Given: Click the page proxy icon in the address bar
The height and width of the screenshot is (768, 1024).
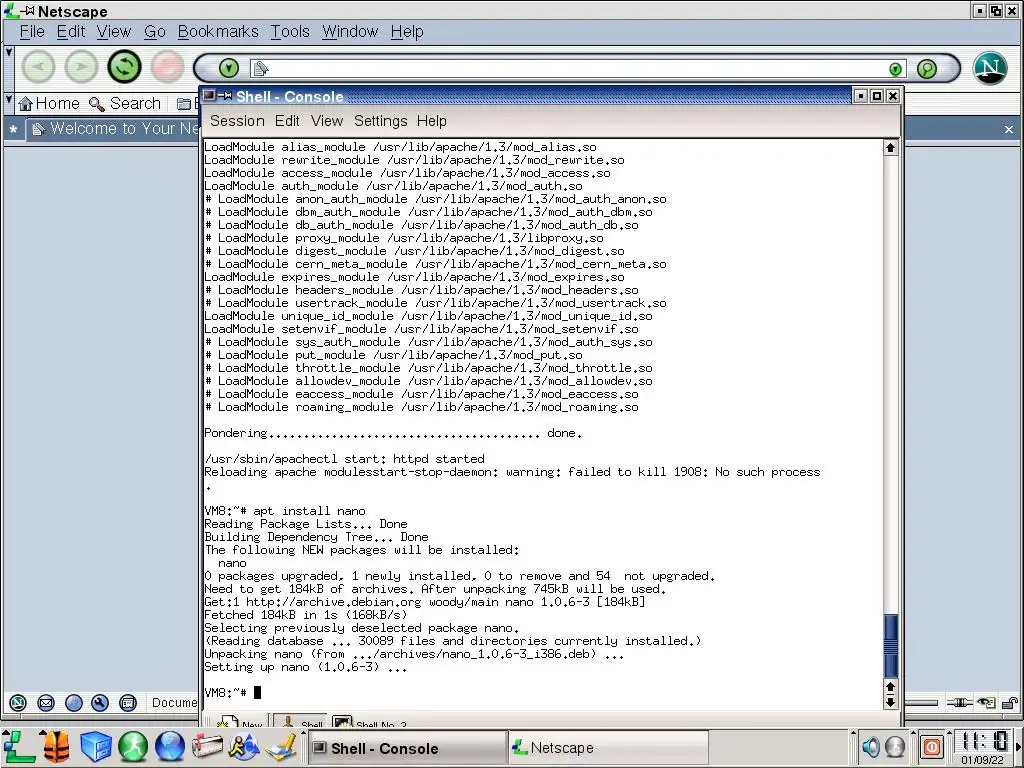Looking at the screenshot, I should pos(260,68).
